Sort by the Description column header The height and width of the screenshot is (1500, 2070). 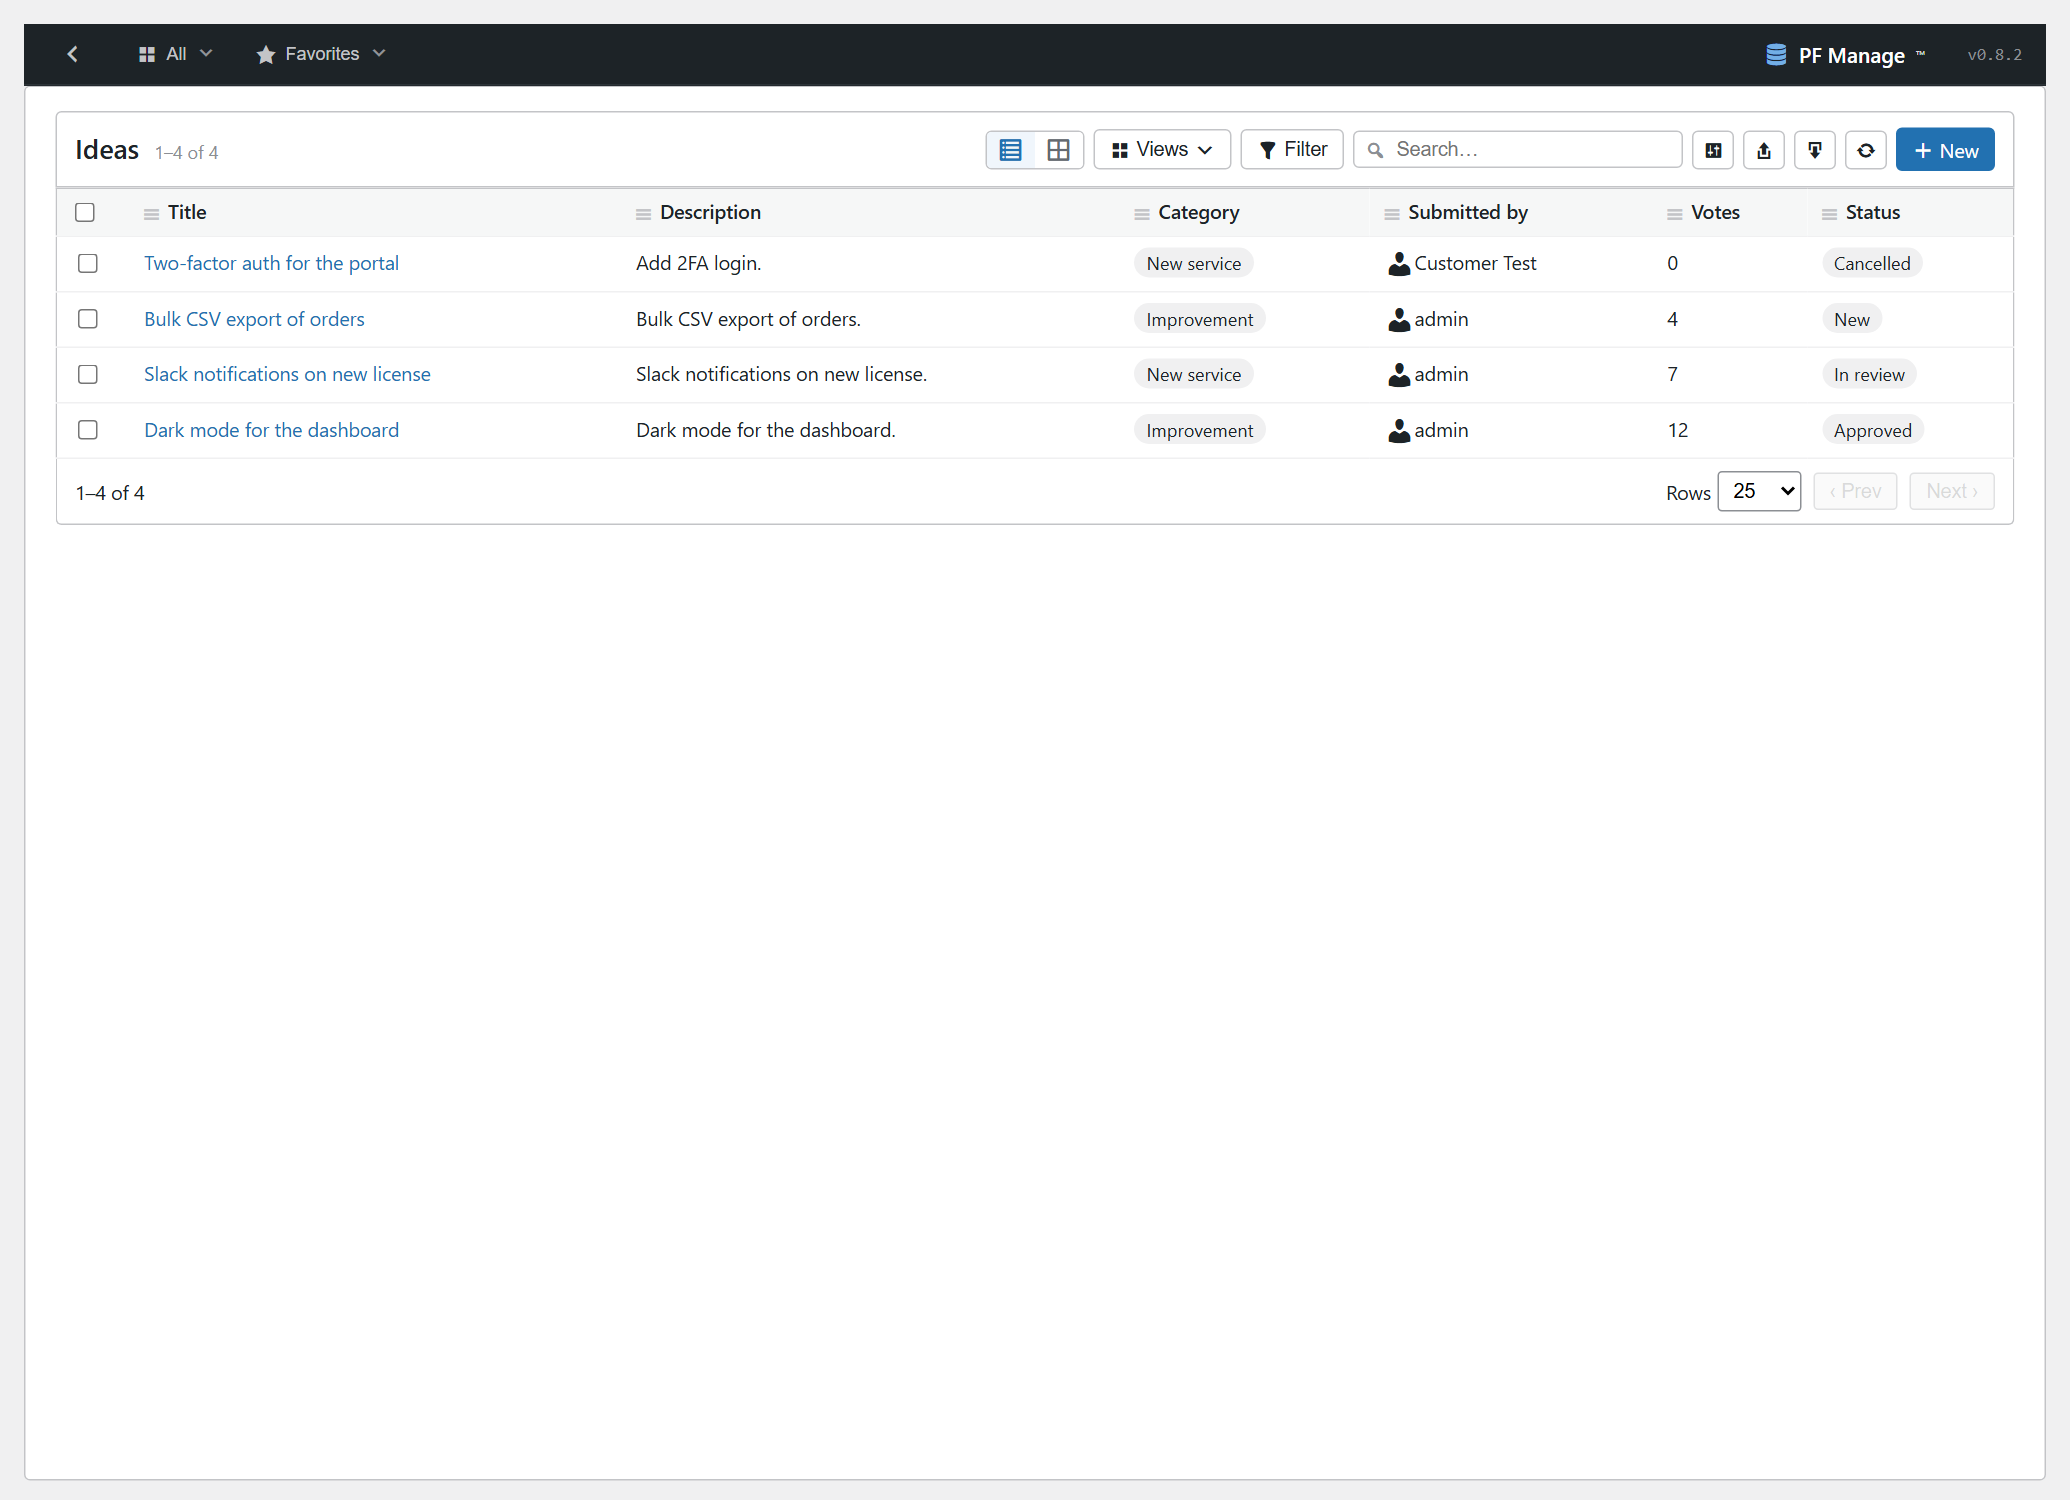pos(710,212)
